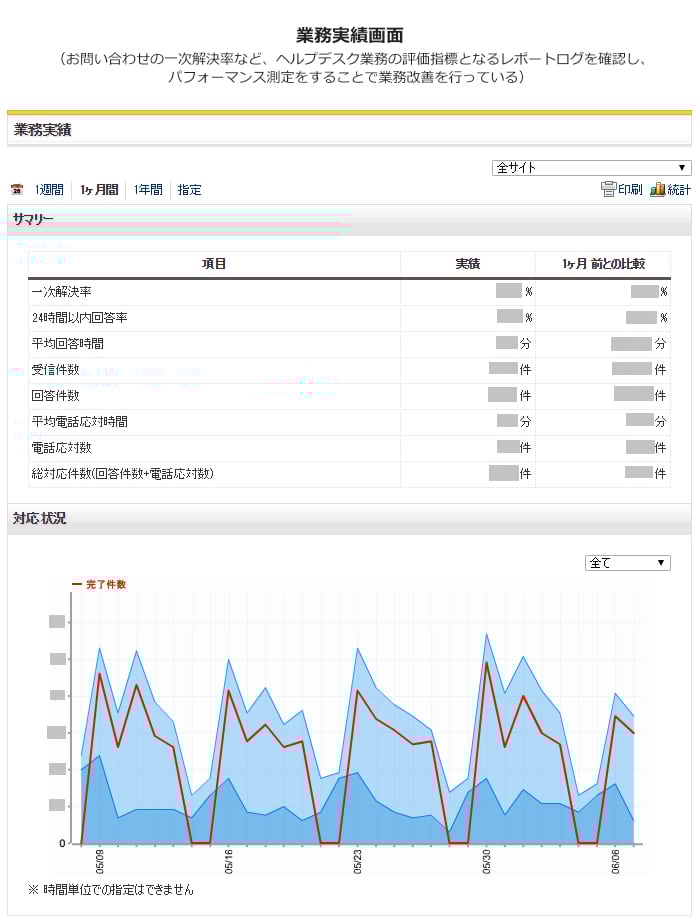Open the 指定 custom period tab

tap(189, 190)
